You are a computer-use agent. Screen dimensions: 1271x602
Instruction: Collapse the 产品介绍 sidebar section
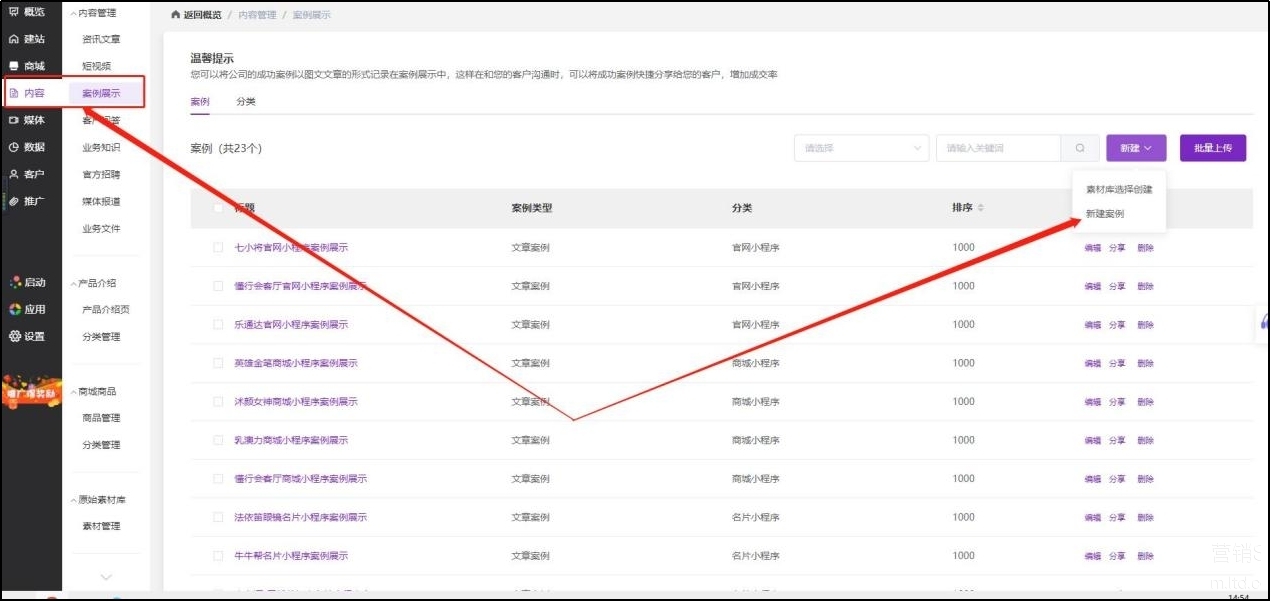coord(73,283)
